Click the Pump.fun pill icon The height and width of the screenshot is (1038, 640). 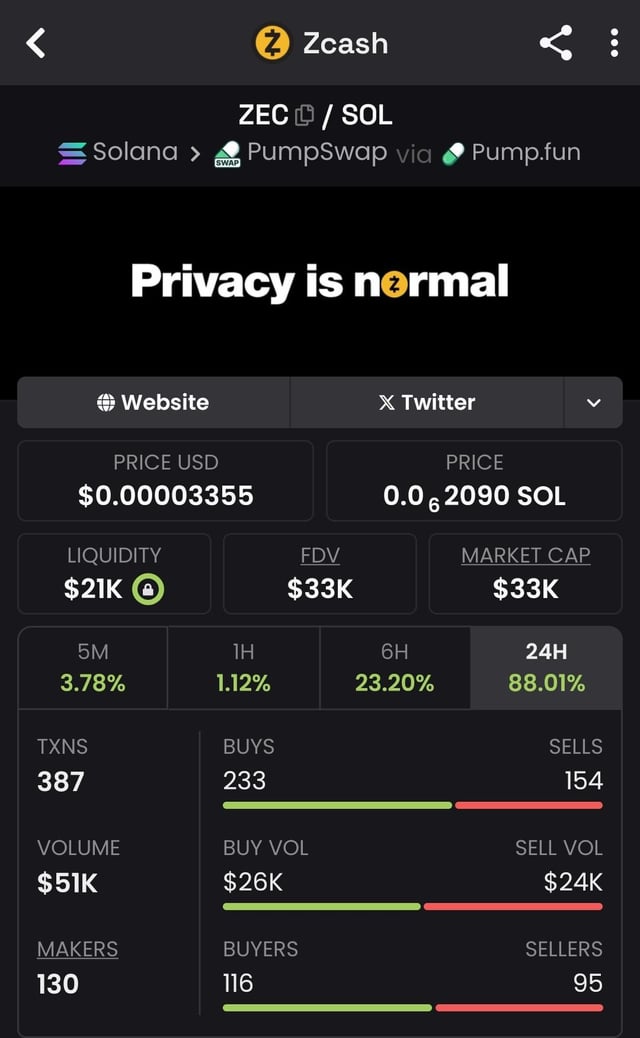[x=453, y=153]
